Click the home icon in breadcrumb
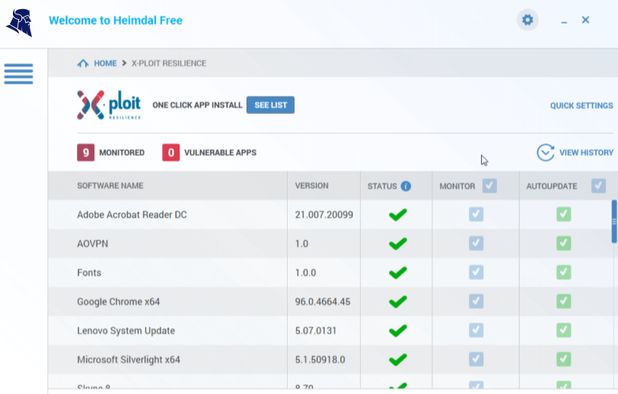The width and height of the screenshot is (618, 394). 83,63
